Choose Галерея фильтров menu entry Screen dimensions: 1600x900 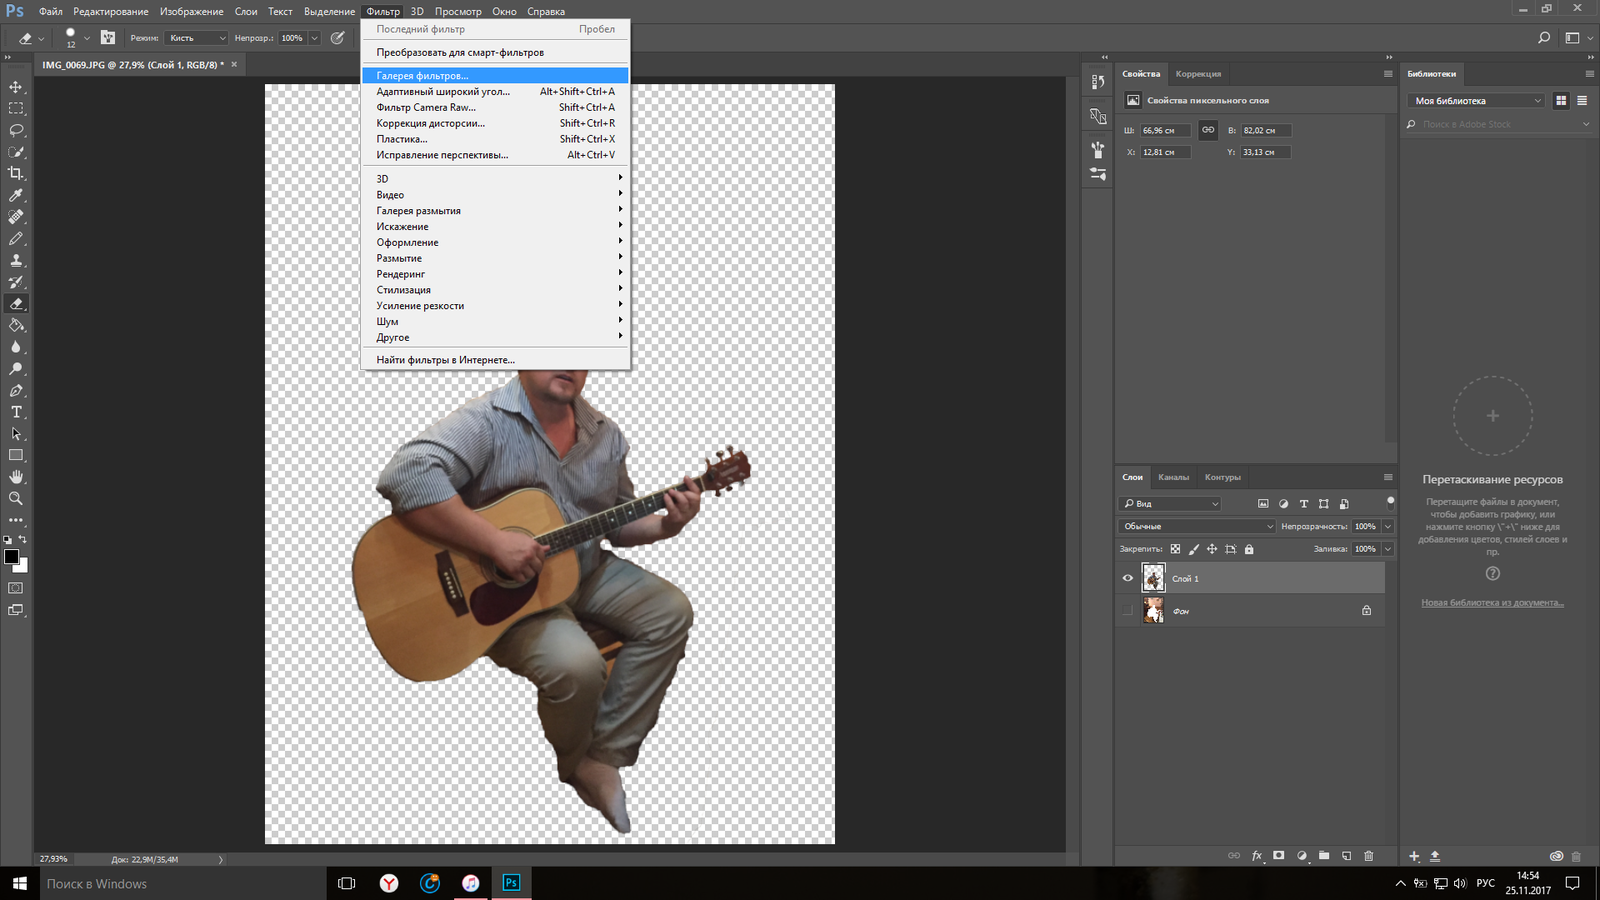pyautogui.click(x=495, y=75)
